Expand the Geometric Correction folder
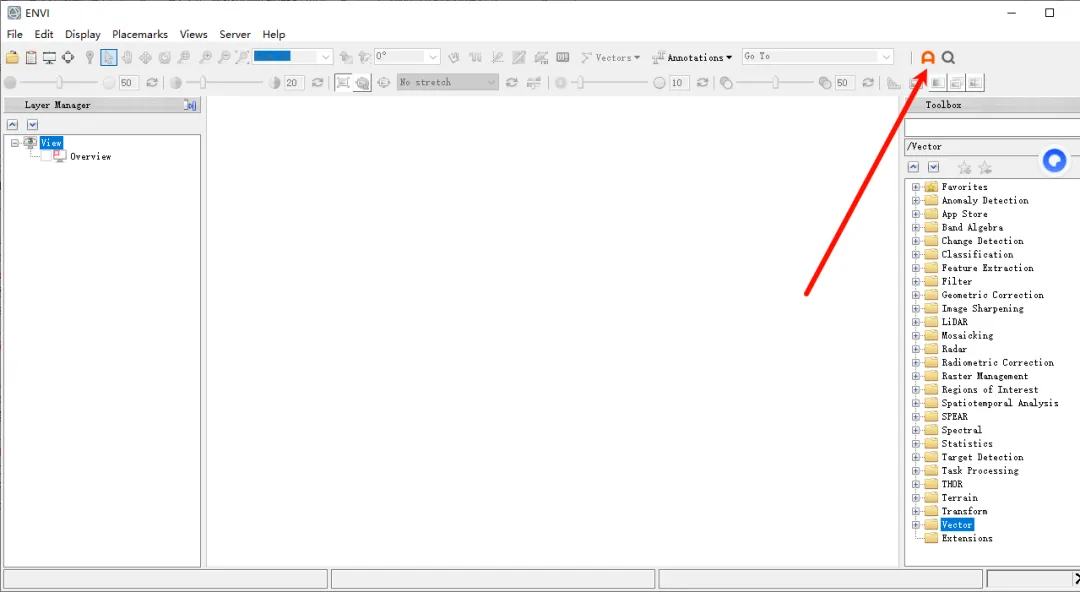 pos(915,295)
